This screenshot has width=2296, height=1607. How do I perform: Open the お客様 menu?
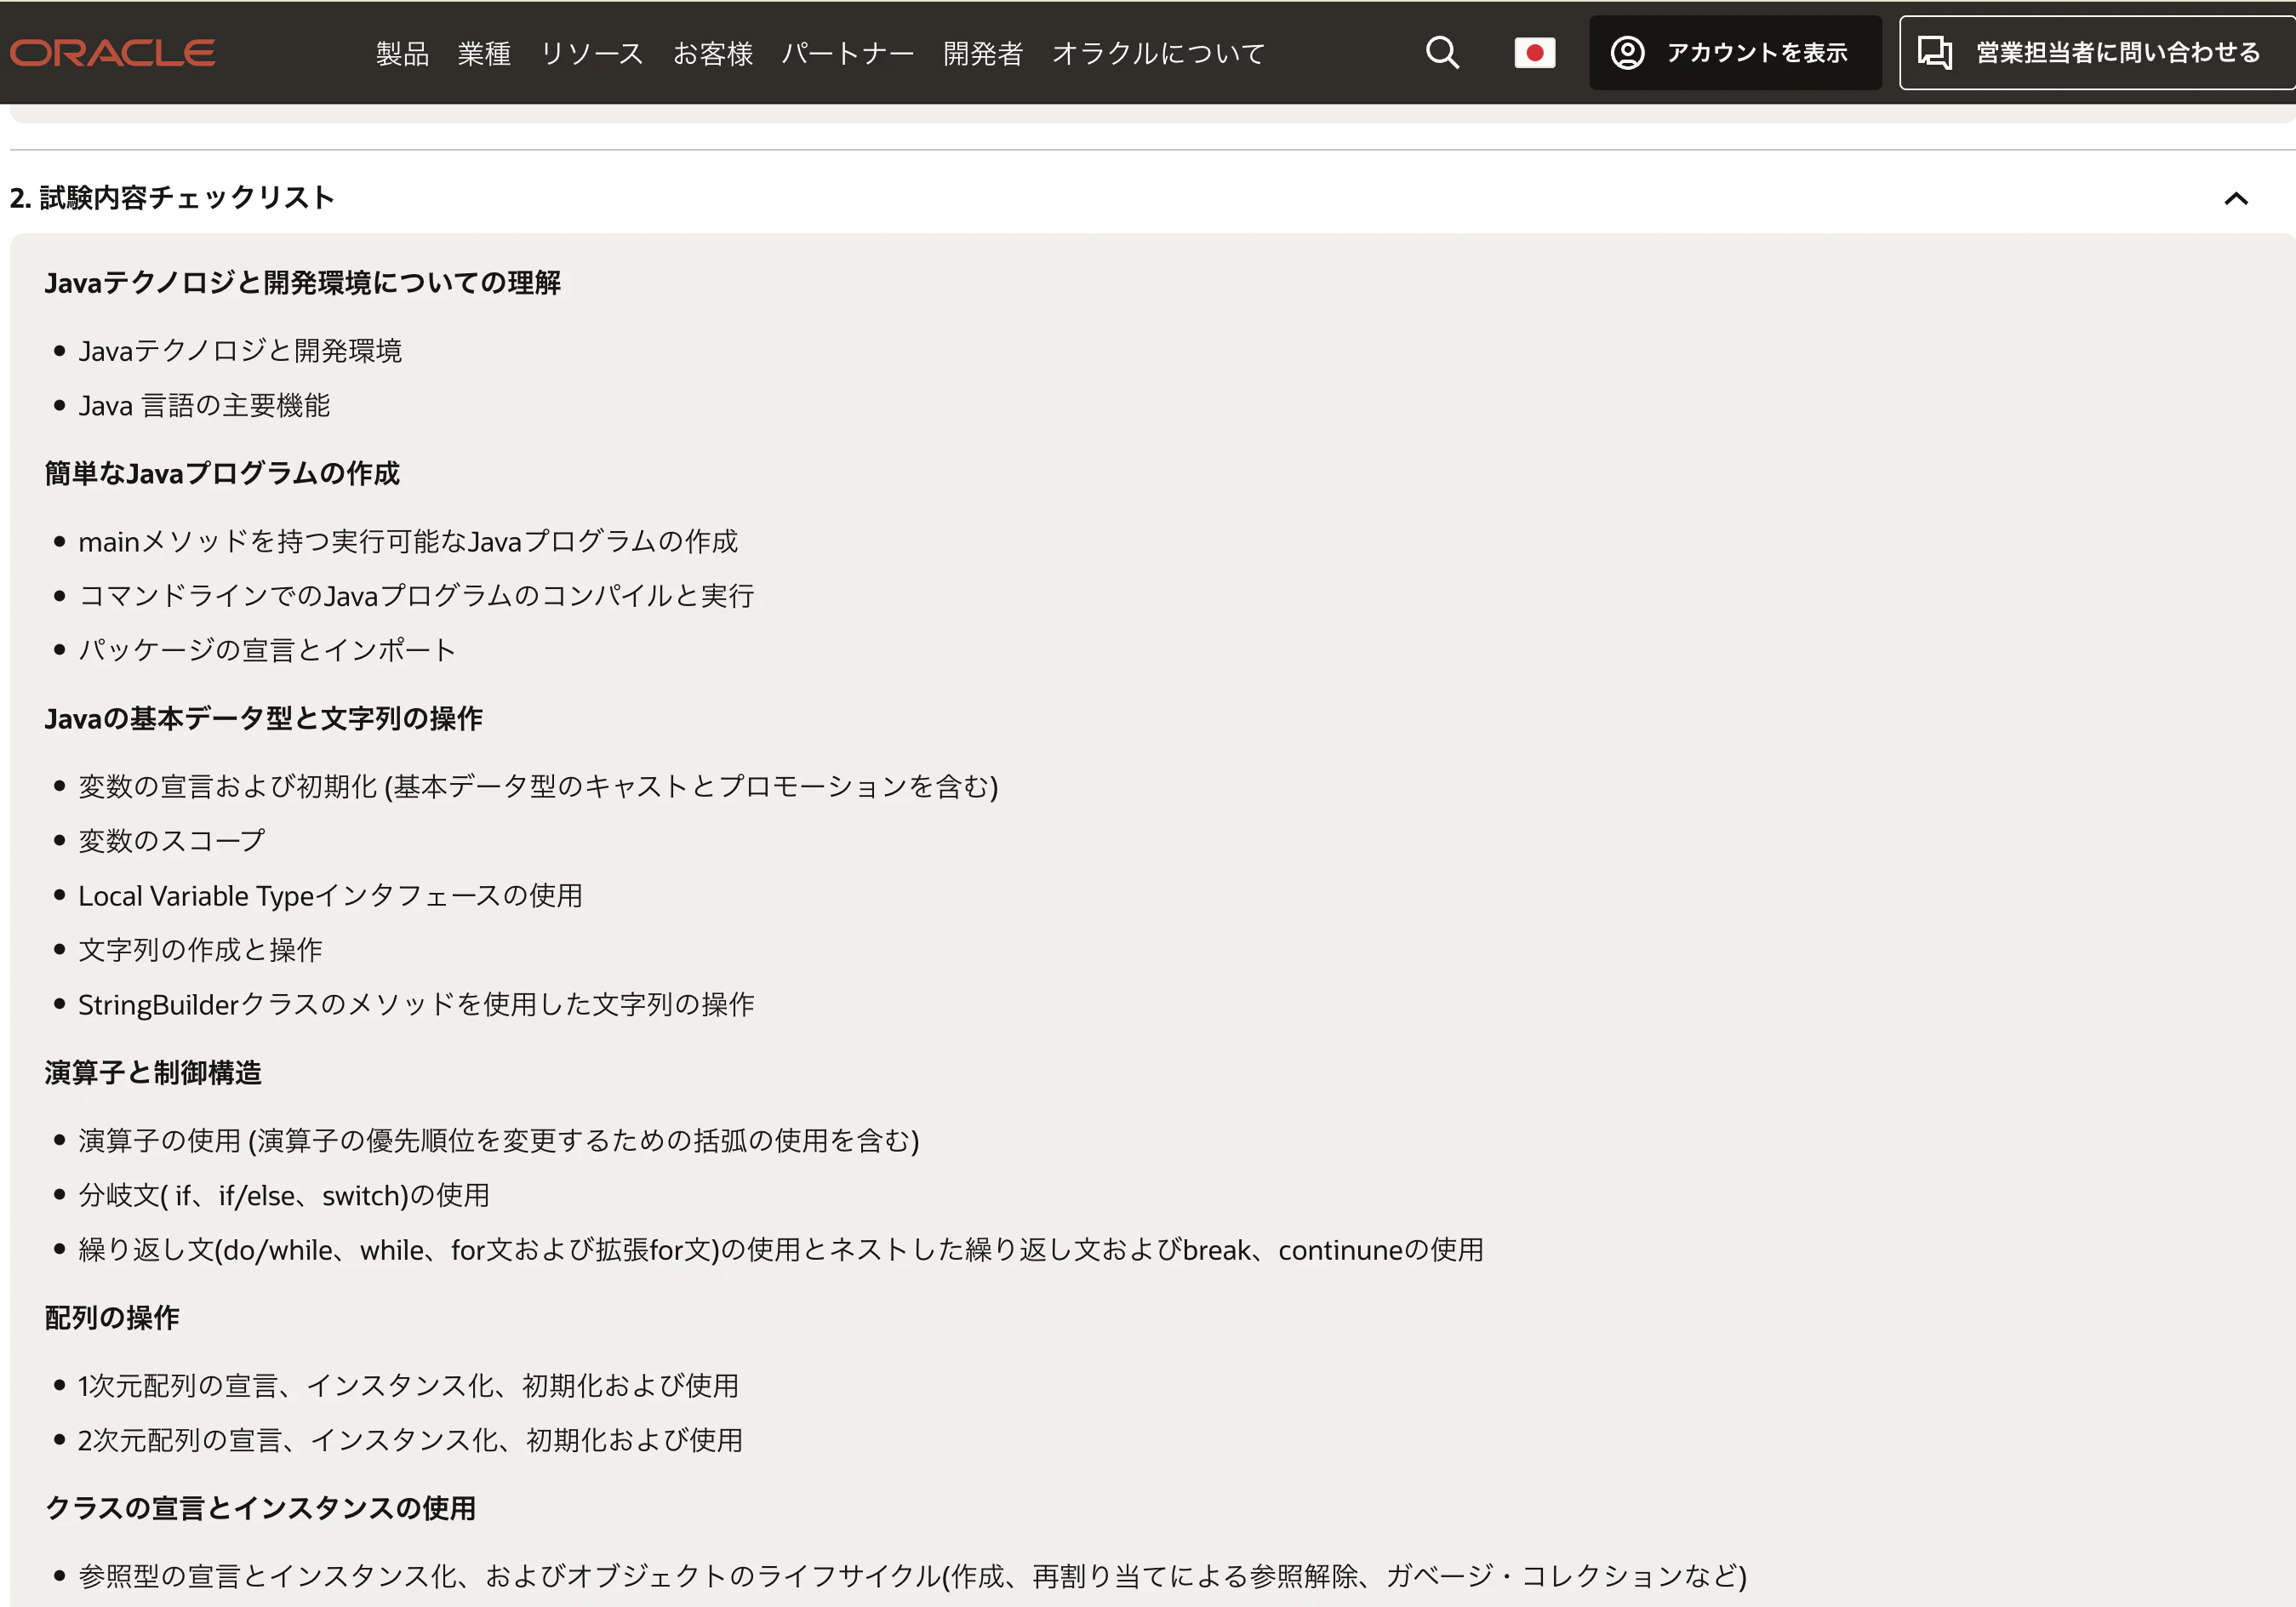tap(713, 54)
